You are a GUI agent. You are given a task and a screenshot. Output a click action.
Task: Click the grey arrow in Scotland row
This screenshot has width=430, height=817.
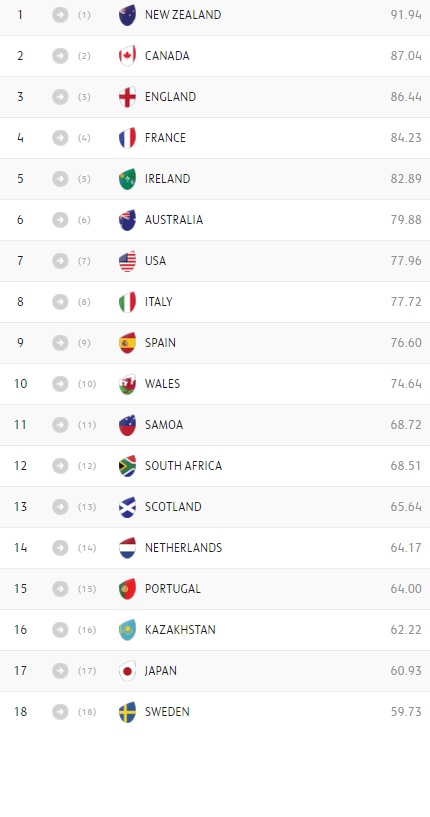click(60, 507)
